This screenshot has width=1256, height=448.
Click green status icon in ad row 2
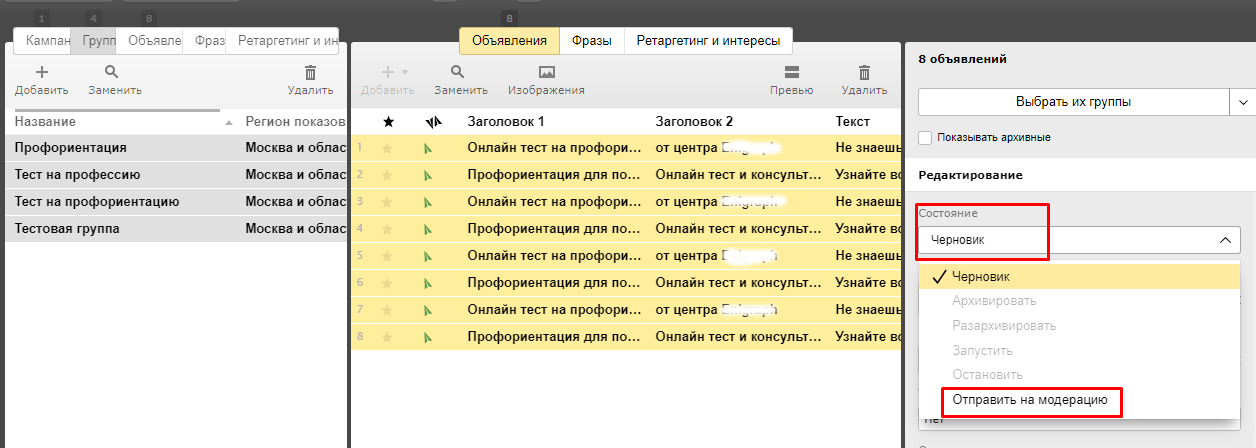click(428, 175)
